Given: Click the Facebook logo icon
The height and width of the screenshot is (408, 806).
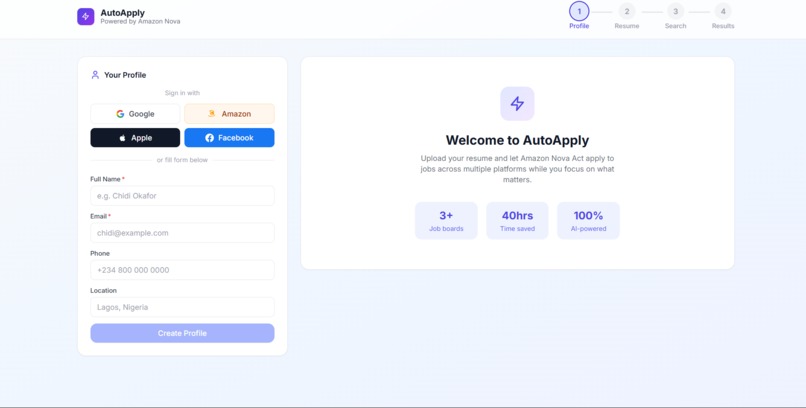Looking at the screenshot, I should click(209, 138).
